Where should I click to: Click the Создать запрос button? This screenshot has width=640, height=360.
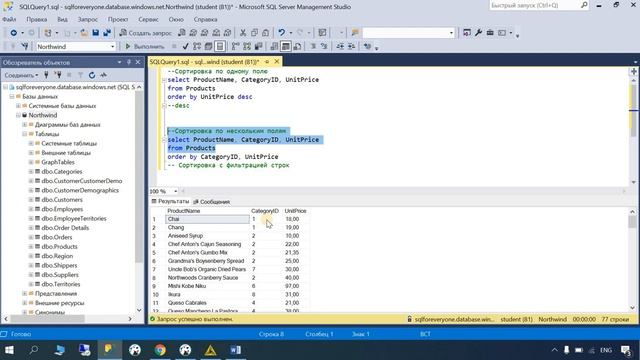146,33
